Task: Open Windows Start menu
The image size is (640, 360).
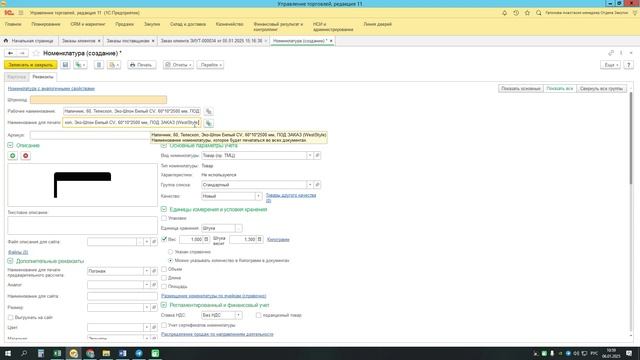Action: tap(8, 353)
